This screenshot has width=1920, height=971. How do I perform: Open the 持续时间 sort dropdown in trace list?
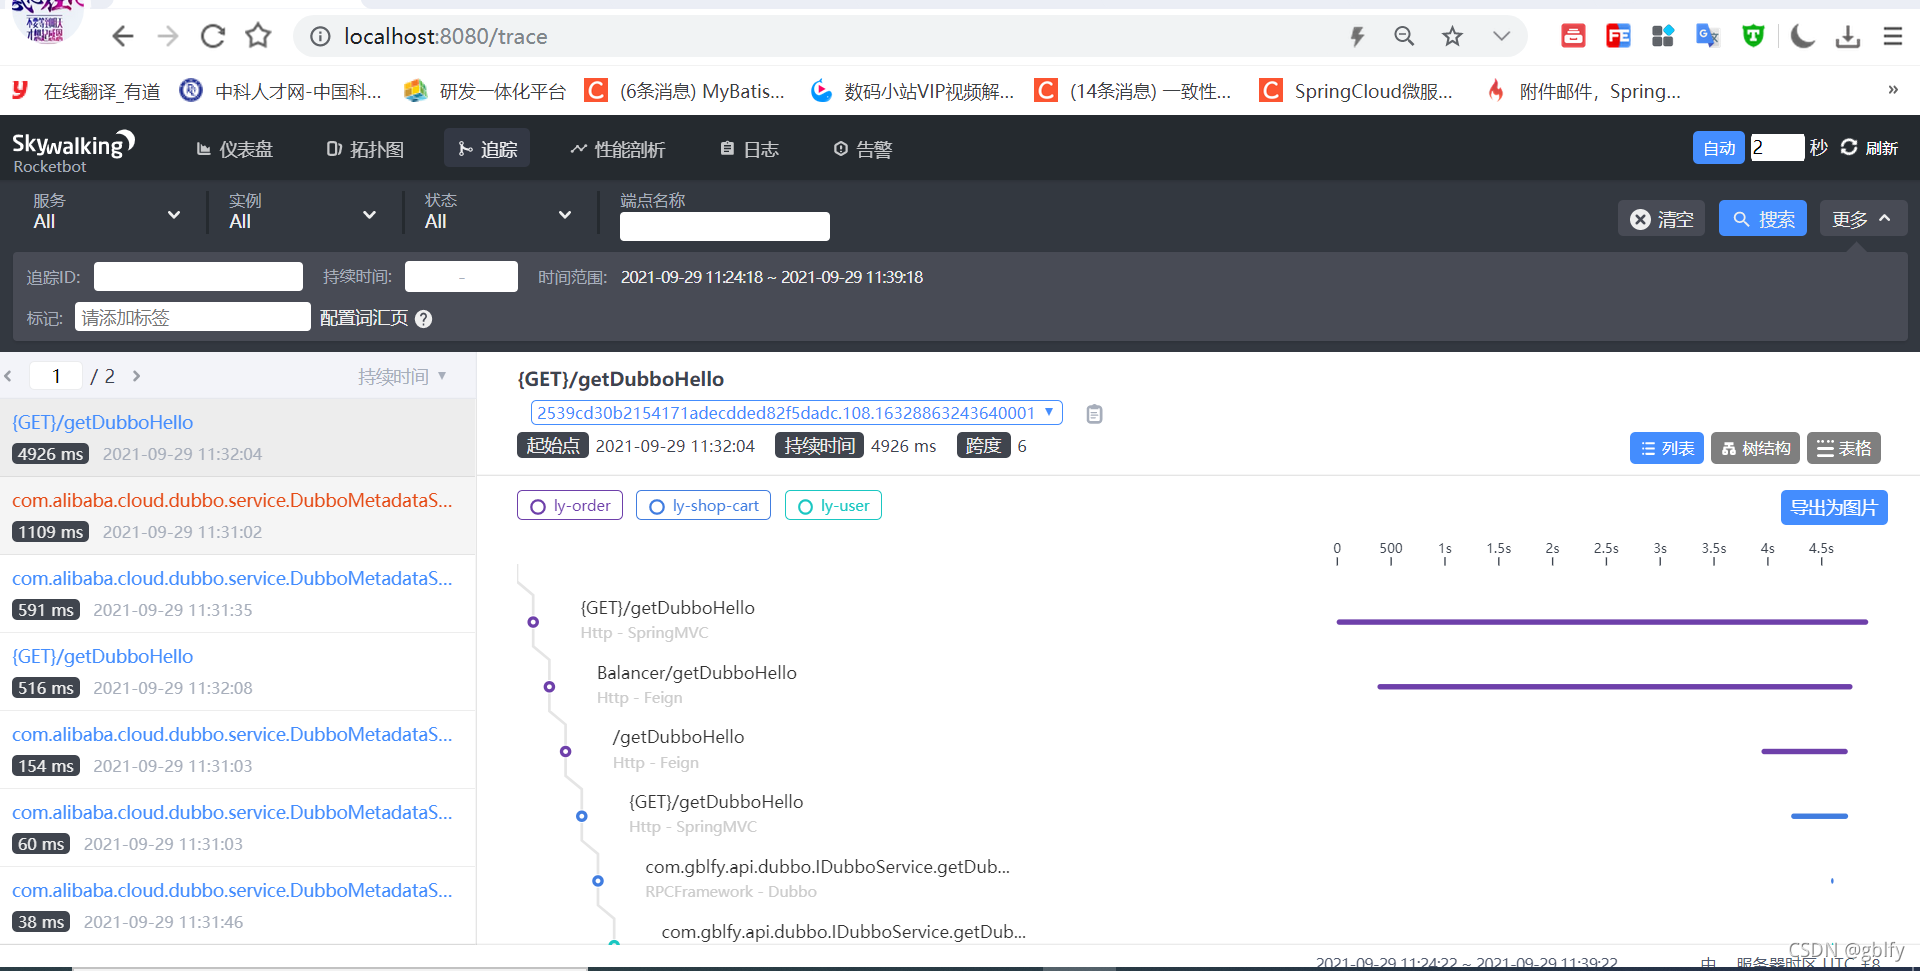pos(402,376)
